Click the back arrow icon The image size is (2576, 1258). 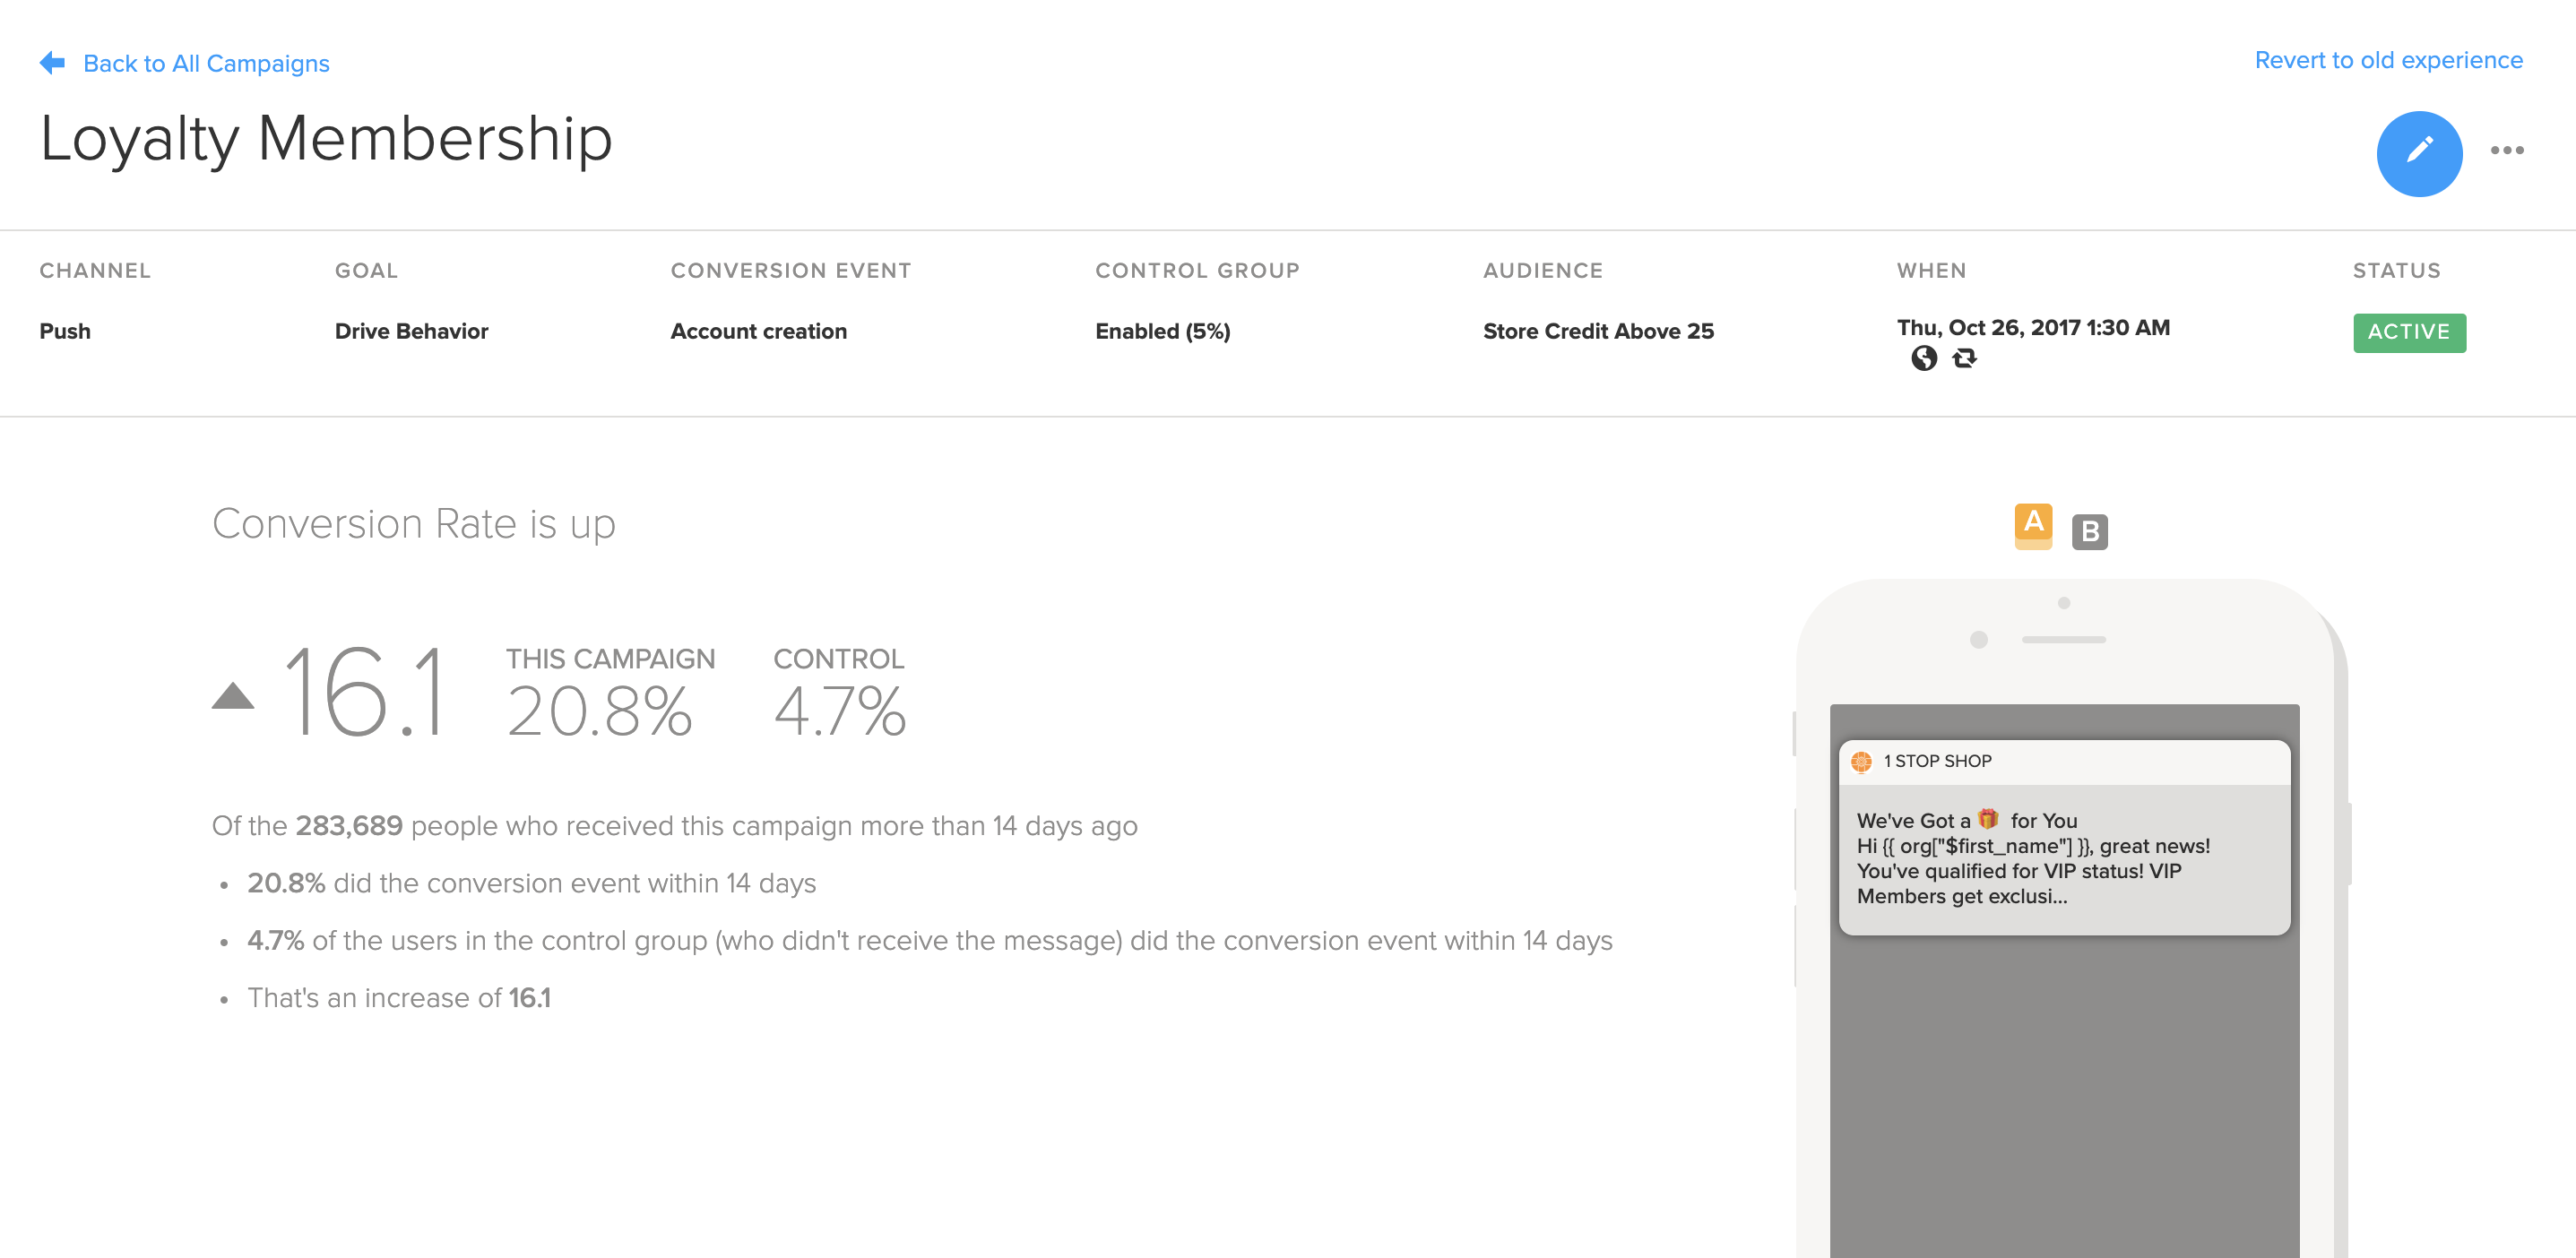52,63
